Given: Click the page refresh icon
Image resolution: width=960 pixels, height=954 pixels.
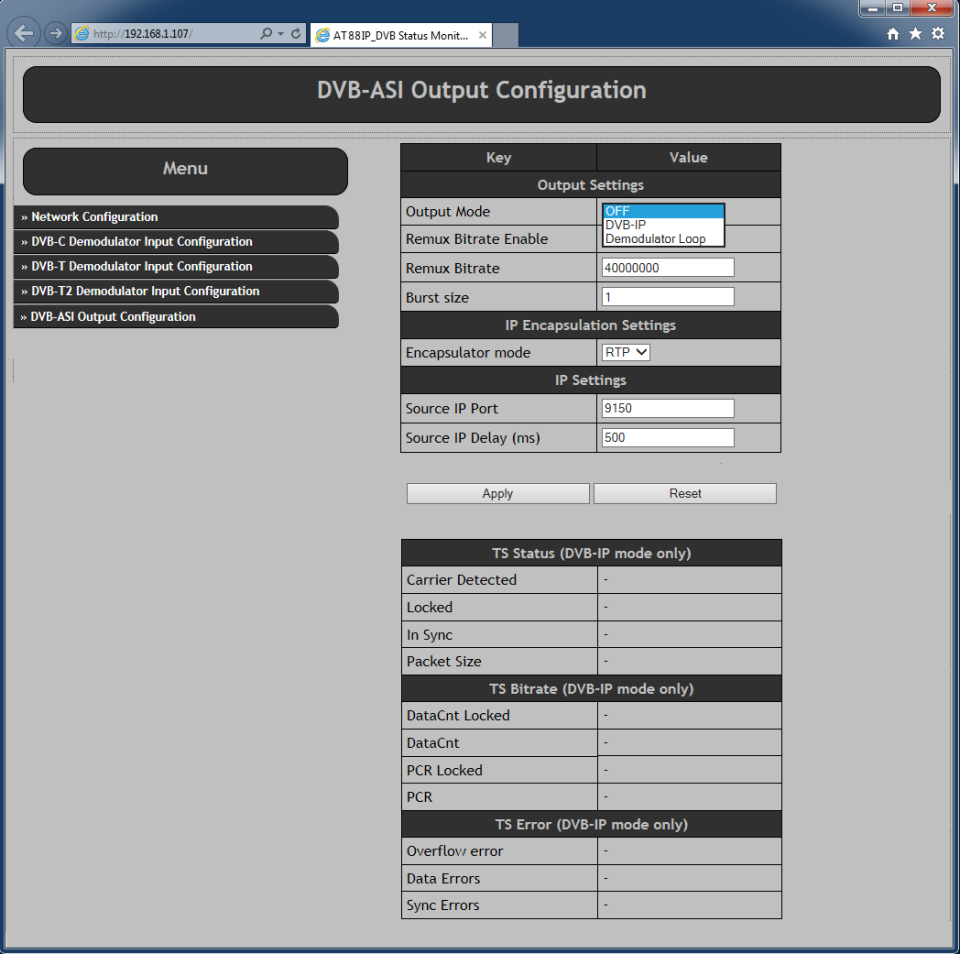Looking at the screenshot, I should tap(296, 33).
